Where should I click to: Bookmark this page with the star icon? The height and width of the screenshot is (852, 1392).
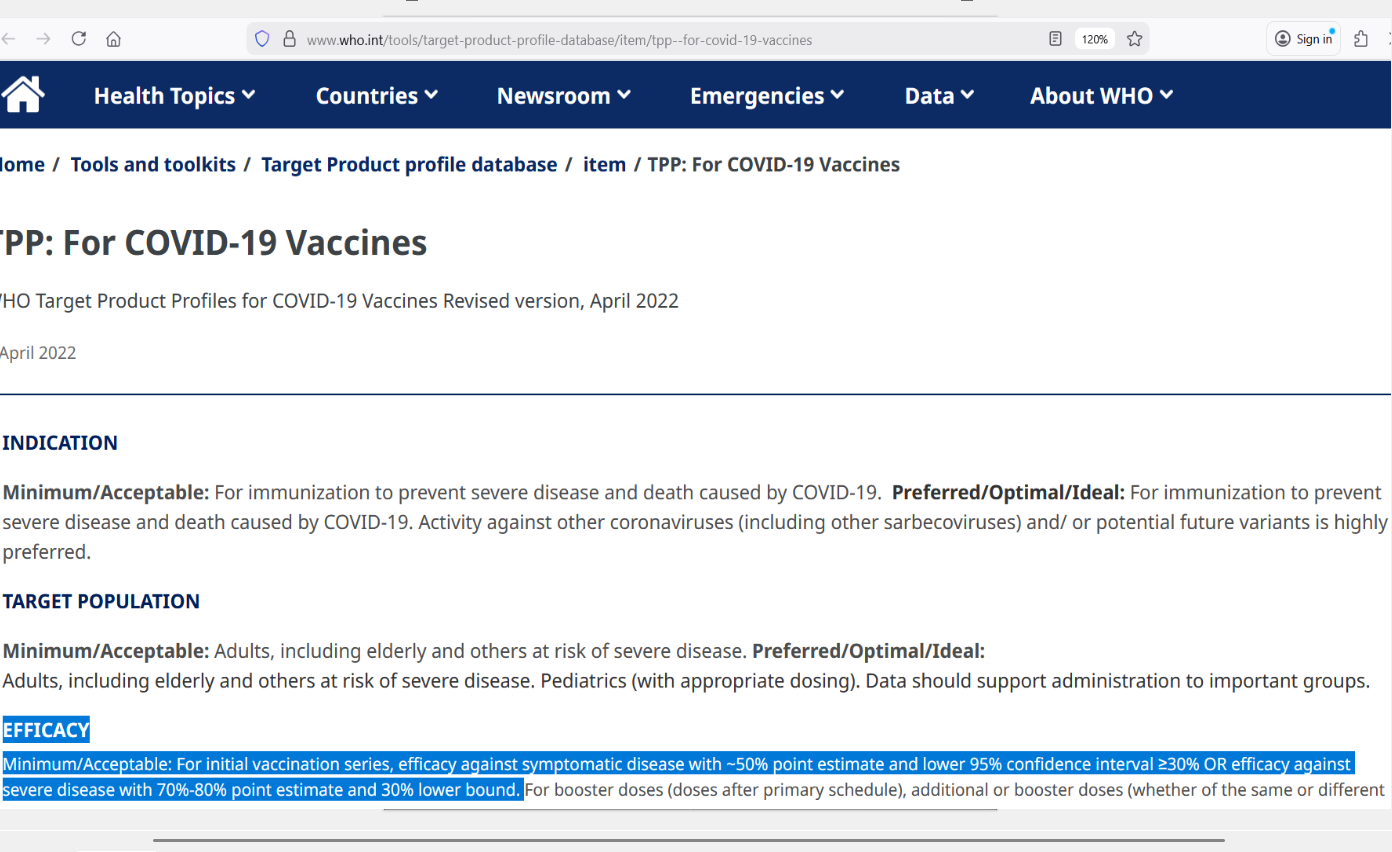(x=1134, y=39)
